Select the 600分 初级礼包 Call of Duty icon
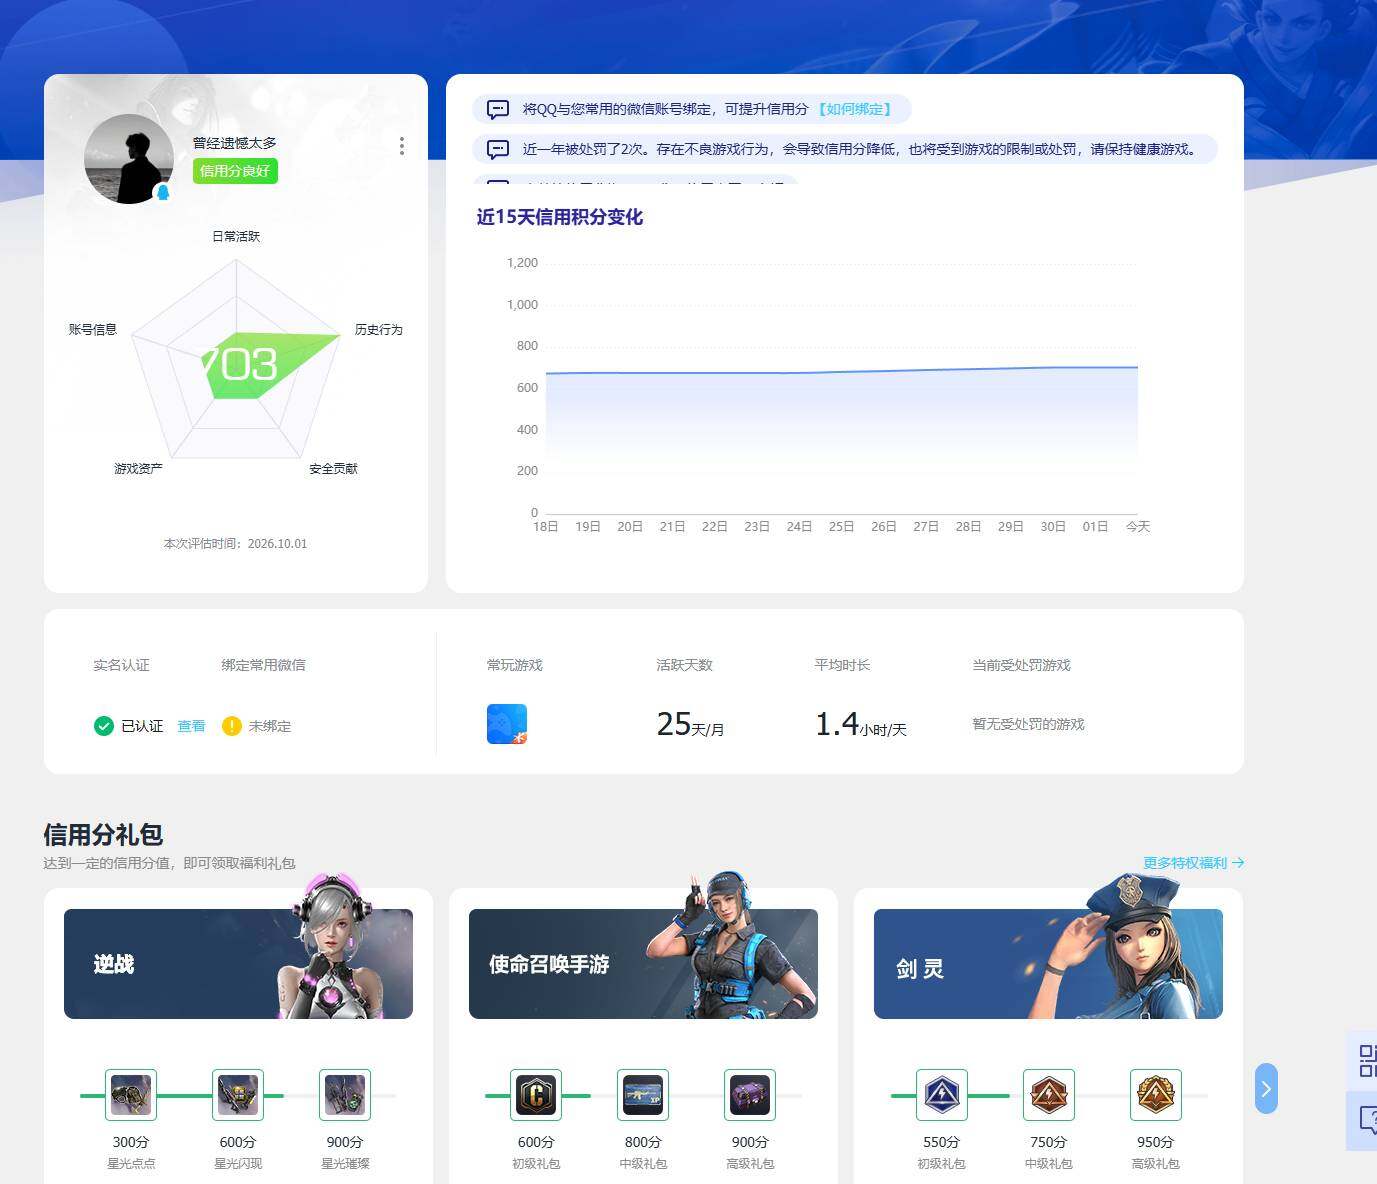 coord(536,1095)
